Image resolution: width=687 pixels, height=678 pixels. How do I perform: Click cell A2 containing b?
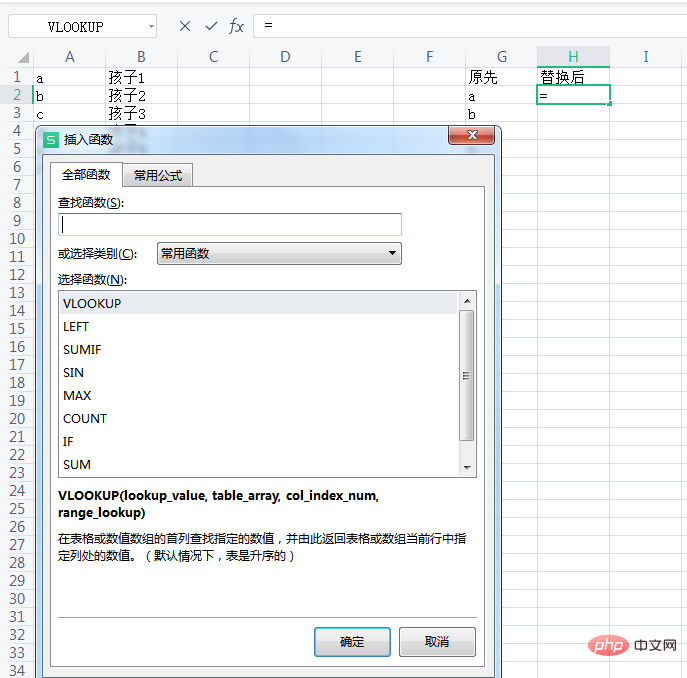(70, 95)
